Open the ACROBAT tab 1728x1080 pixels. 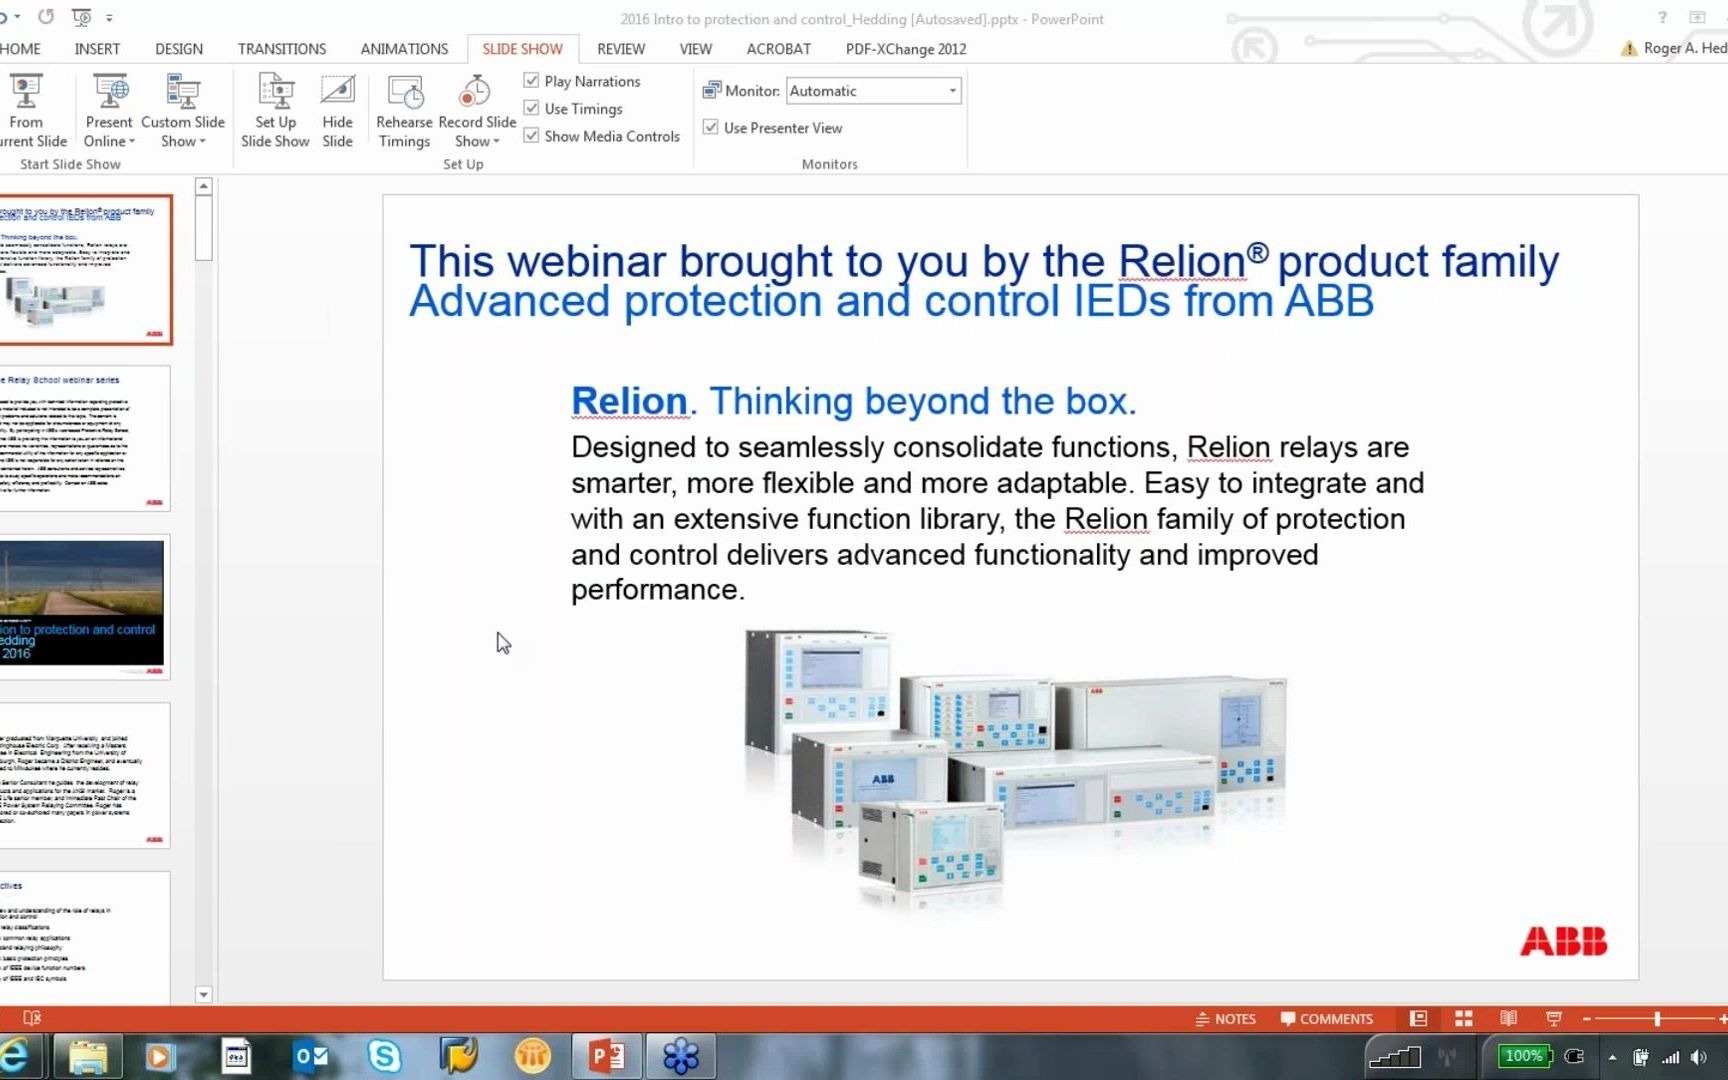click(779, 48)
